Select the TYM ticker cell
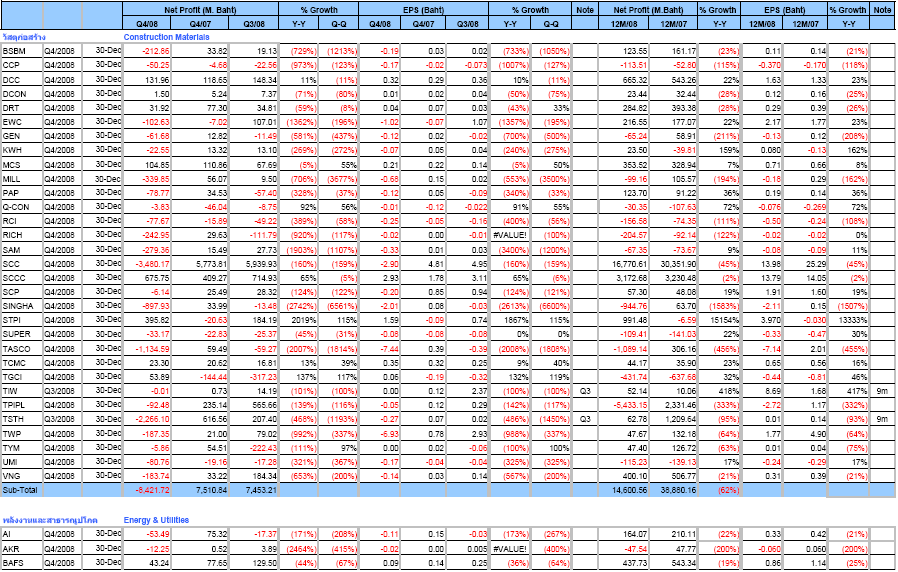This screenshot has height=572, width=898. (x=22, y=448)
